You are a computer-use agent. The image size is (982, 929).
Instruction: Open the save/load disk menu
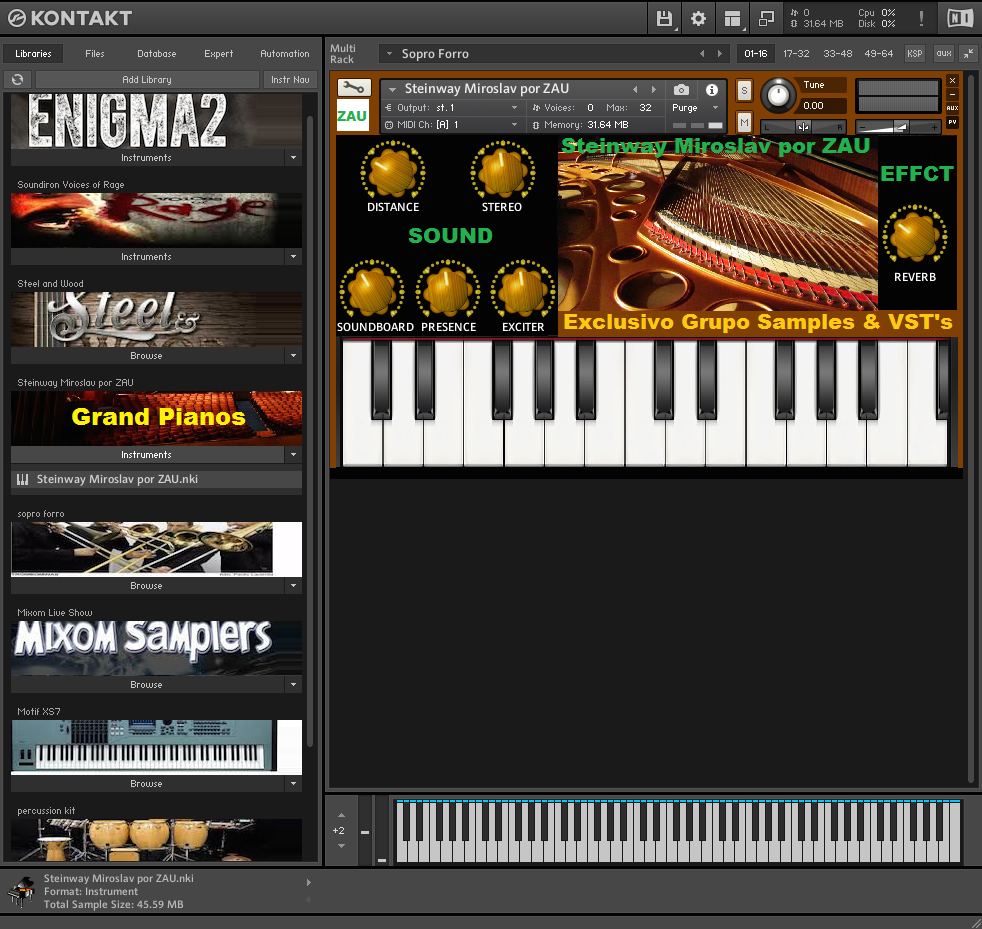pos(664,19)
